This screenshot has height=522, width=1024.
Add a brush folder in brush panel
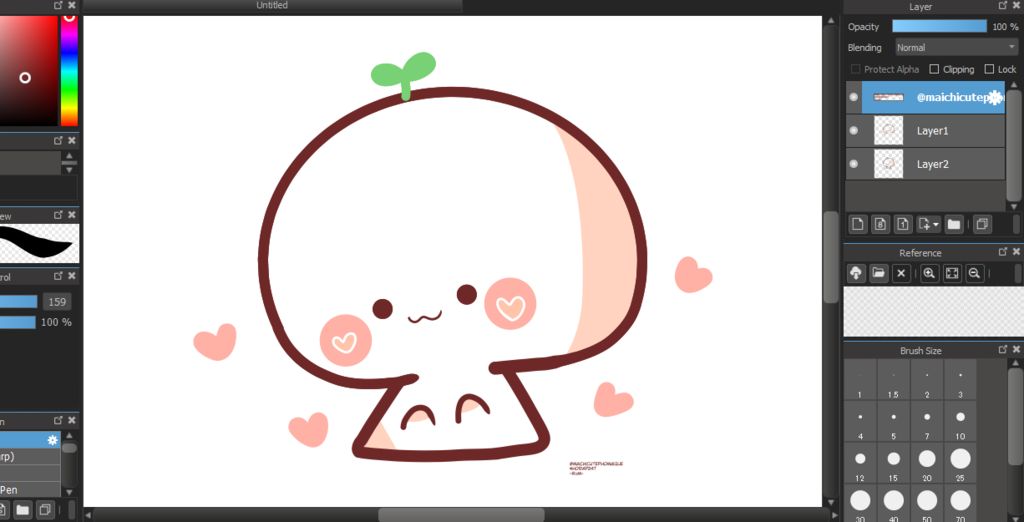point(22,509)
